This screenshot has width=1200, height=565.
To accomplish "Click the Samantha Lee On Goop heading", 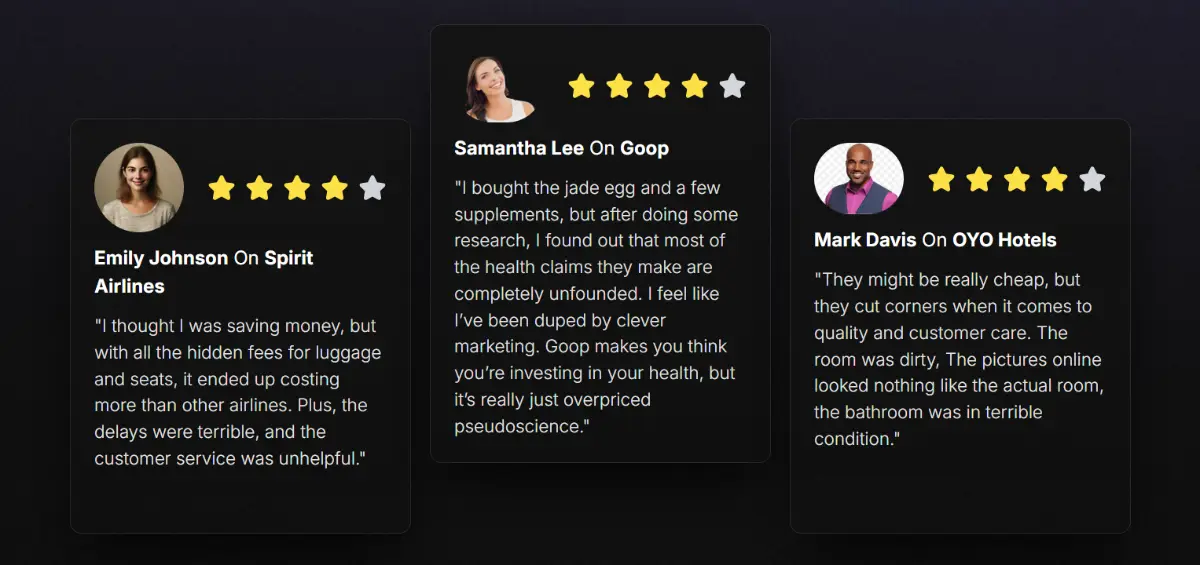I will coord(561,148).
